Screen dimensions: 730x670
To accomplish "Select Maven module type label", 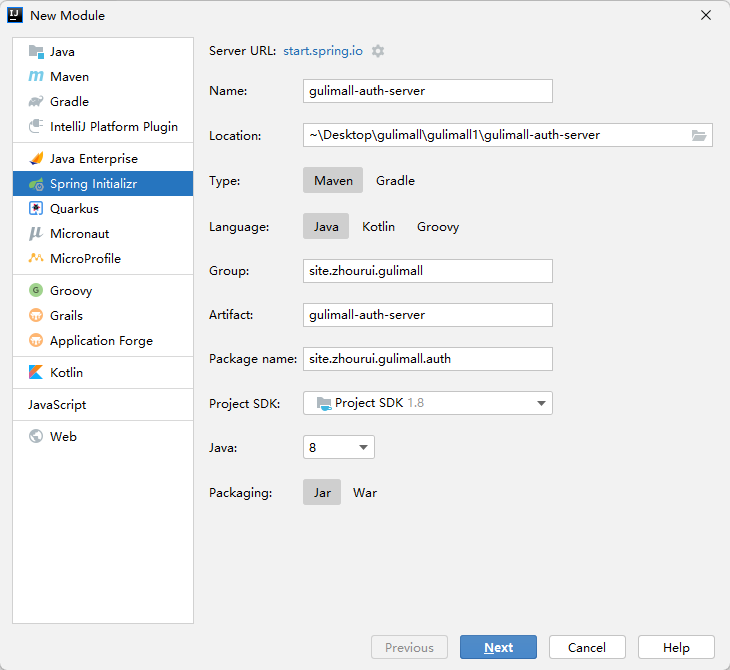I will coord(69,76).
